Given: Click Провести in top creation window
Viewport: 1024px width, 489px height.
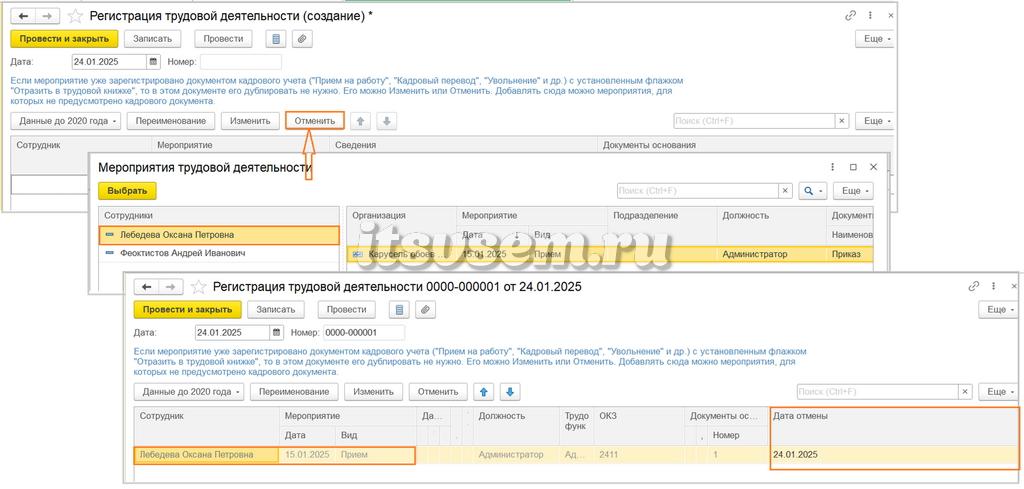Looking at the screenshot, I should point(223,39).
